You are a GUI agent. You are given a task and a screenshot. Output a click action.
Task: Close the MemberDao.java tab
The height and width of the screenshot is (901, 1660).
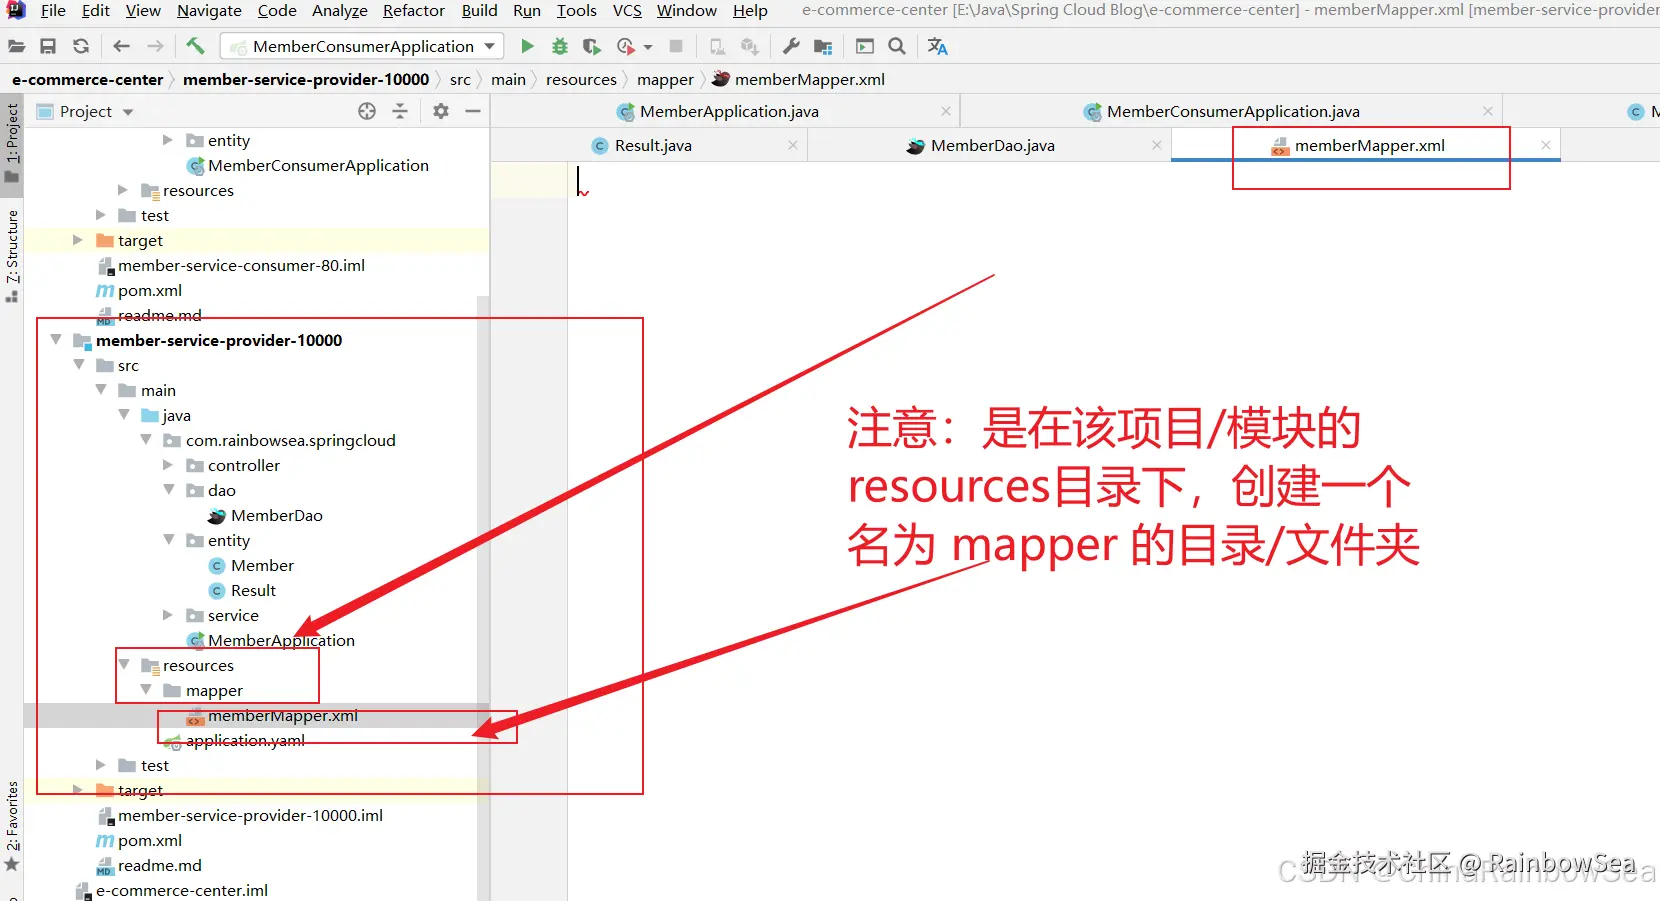(1157, 145)
